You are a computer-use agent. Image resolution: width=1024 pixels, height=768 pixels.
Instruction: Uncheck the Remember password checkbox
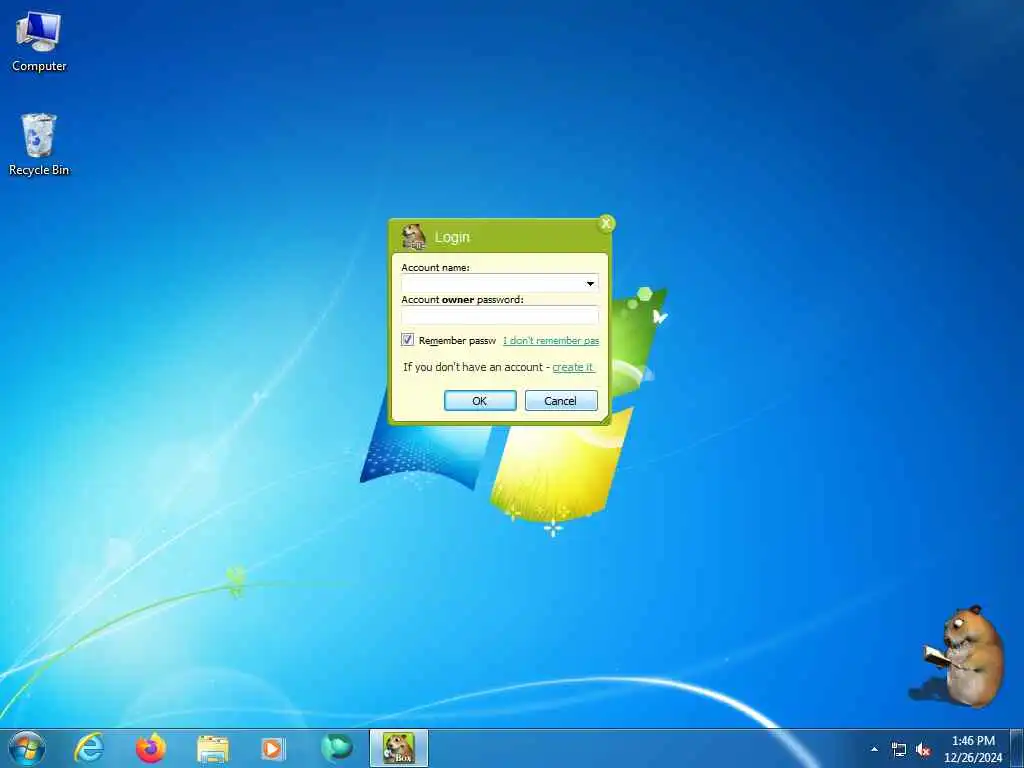pyautogui.click(x=408, y=340)
